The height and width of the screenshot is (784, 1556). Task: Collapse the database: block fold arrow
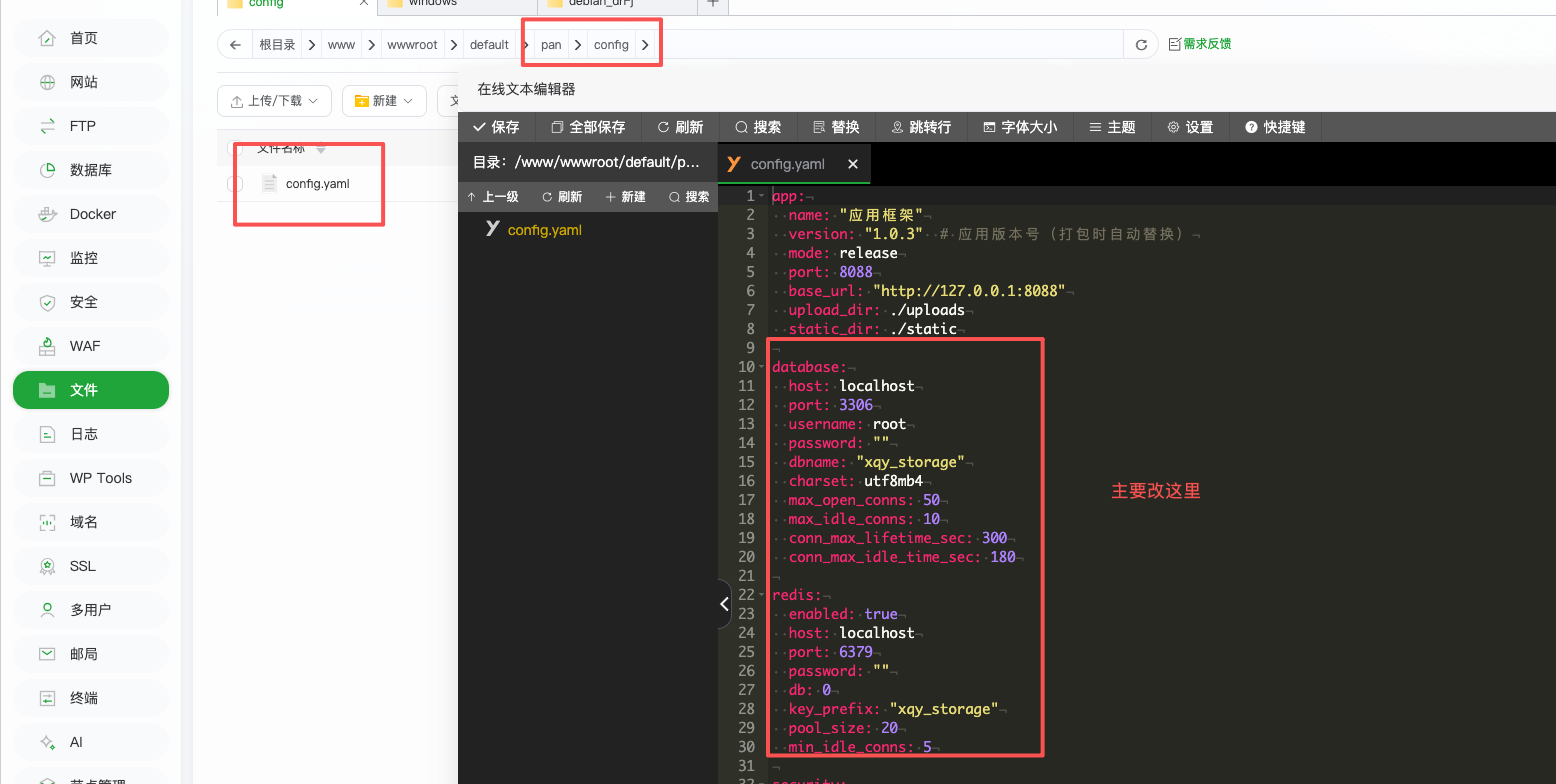click(762, 367)
